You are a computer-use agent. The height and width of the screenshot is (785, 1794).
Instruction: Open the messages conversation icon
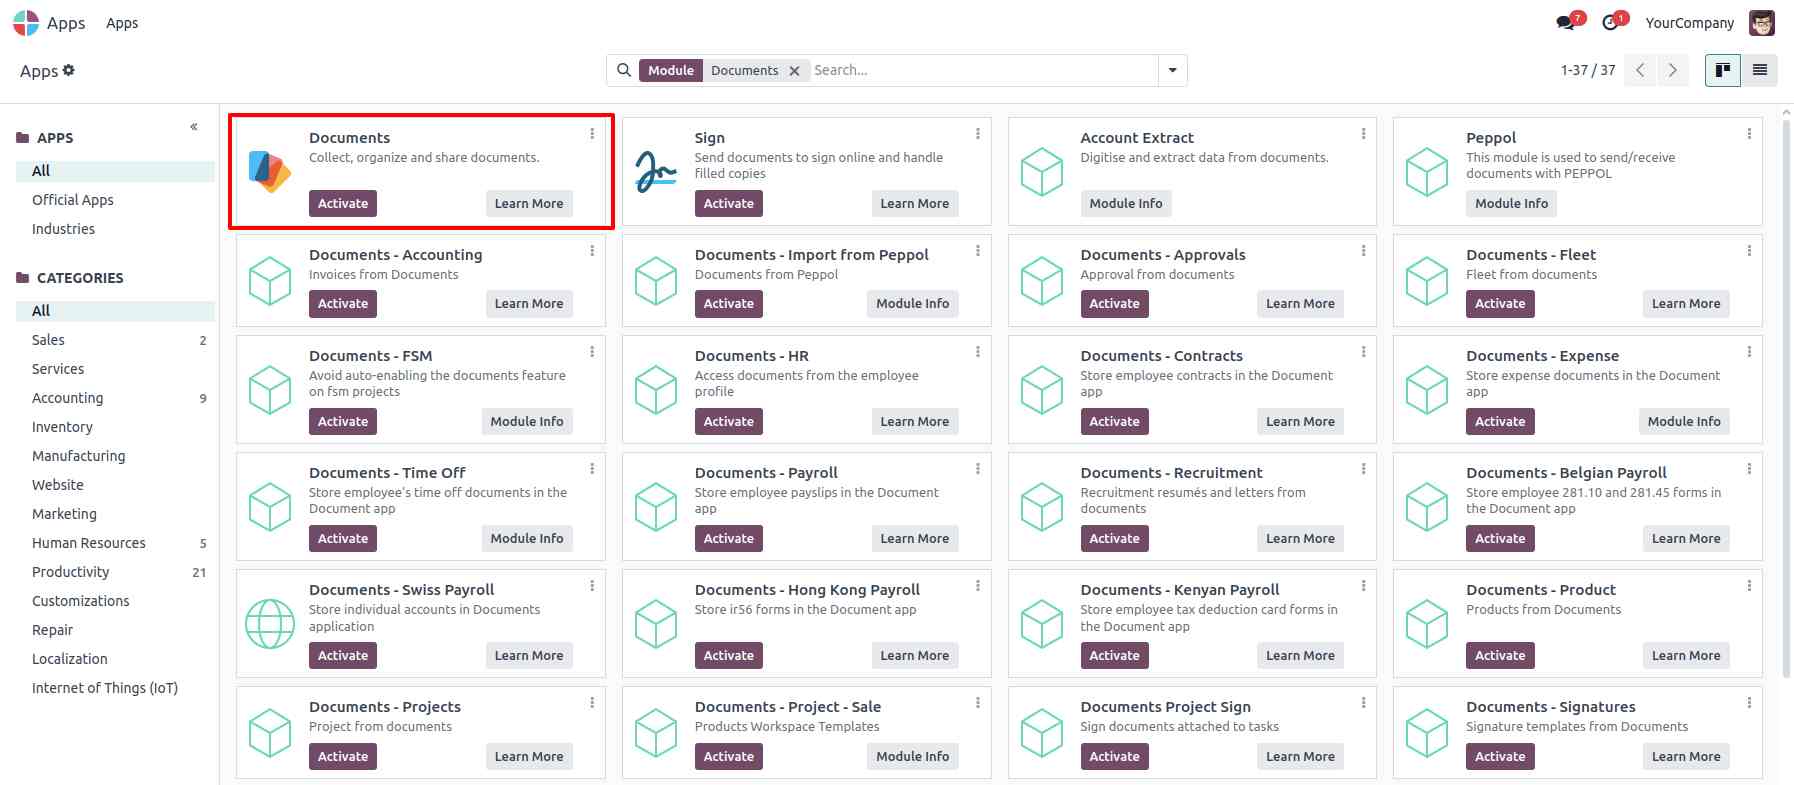pos(1566,23)
